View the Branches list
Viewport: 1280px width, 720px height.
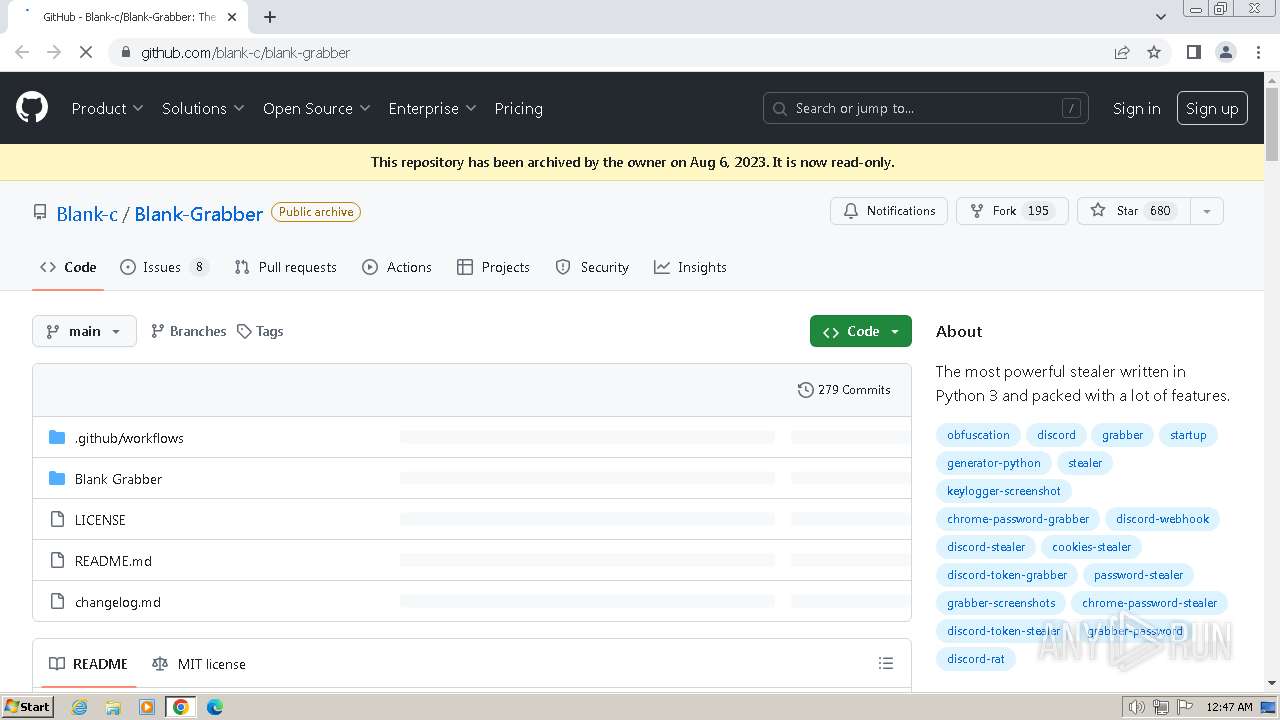pyautogui.click(x=188, y=331)
